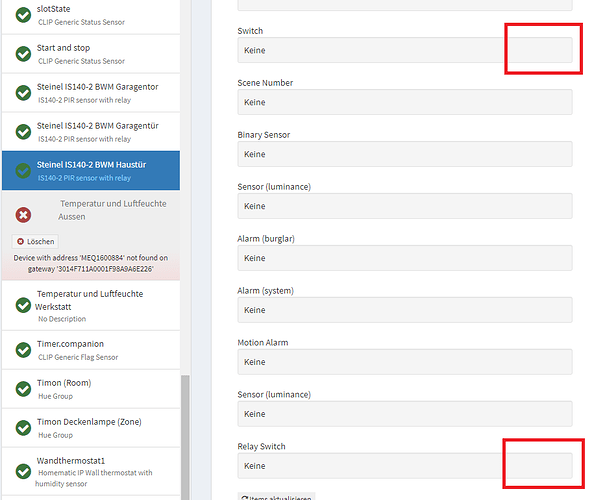Click status check icon for Timon (Room)
Image resolution: width=592 pixels, height=500 pixels.
tap(23, 389)
